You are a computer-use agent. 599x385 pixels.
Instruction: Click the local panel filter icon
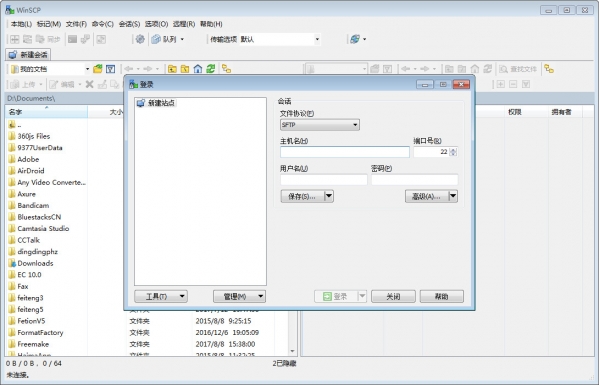click(x=111, y=69)
